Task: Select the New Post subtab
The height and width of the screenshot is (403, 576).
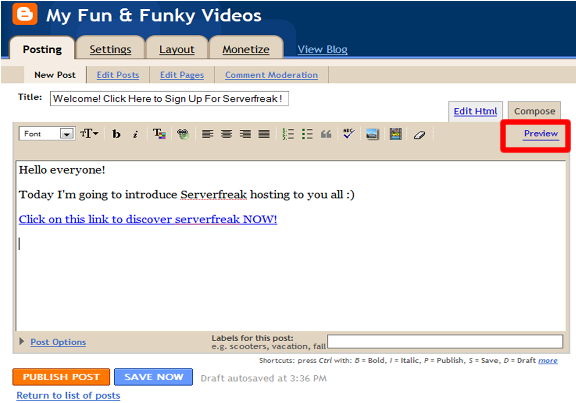Action: coord(55,75)
